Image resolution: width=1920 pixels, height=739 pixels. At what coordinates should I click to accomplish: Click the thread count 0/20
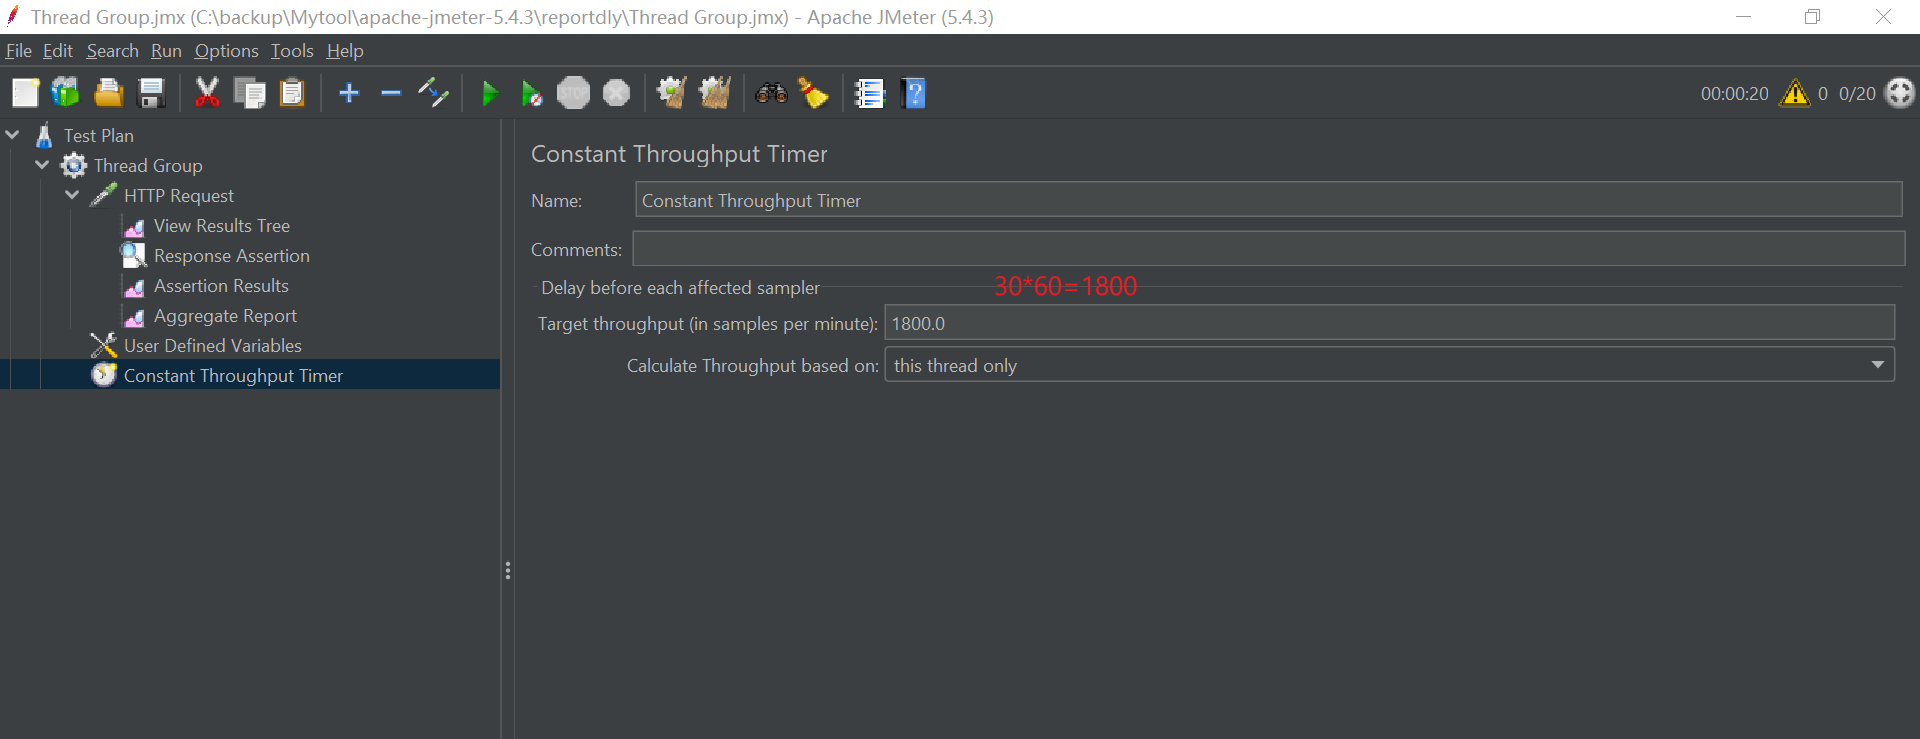click(1857, 94)
